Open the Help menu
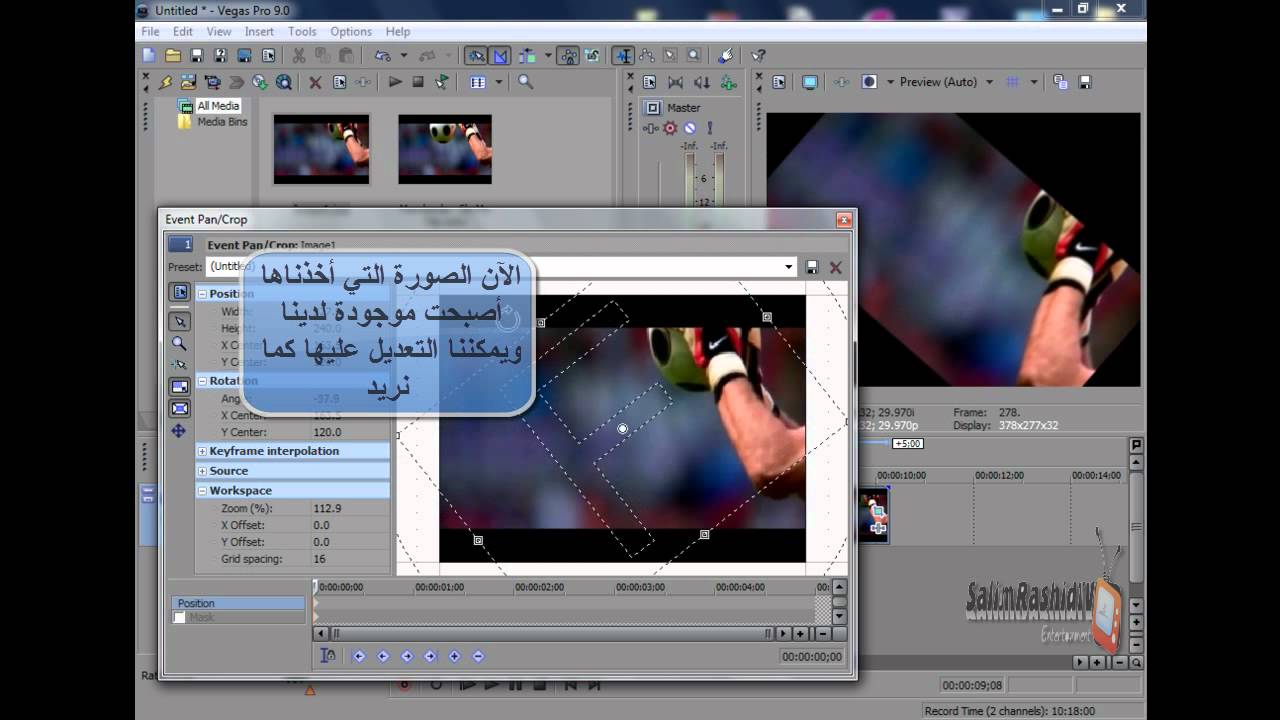1280x720 pixels. [398, 31]
